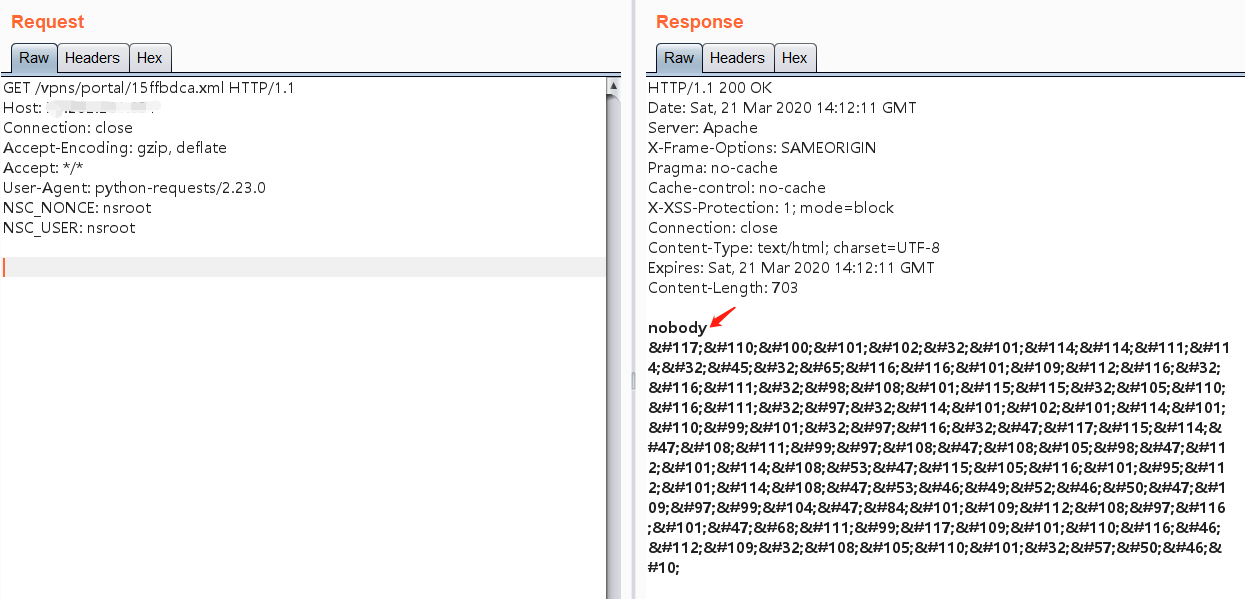
Task: Click the splitter handle between Request and Response
Action: point(631,380)
